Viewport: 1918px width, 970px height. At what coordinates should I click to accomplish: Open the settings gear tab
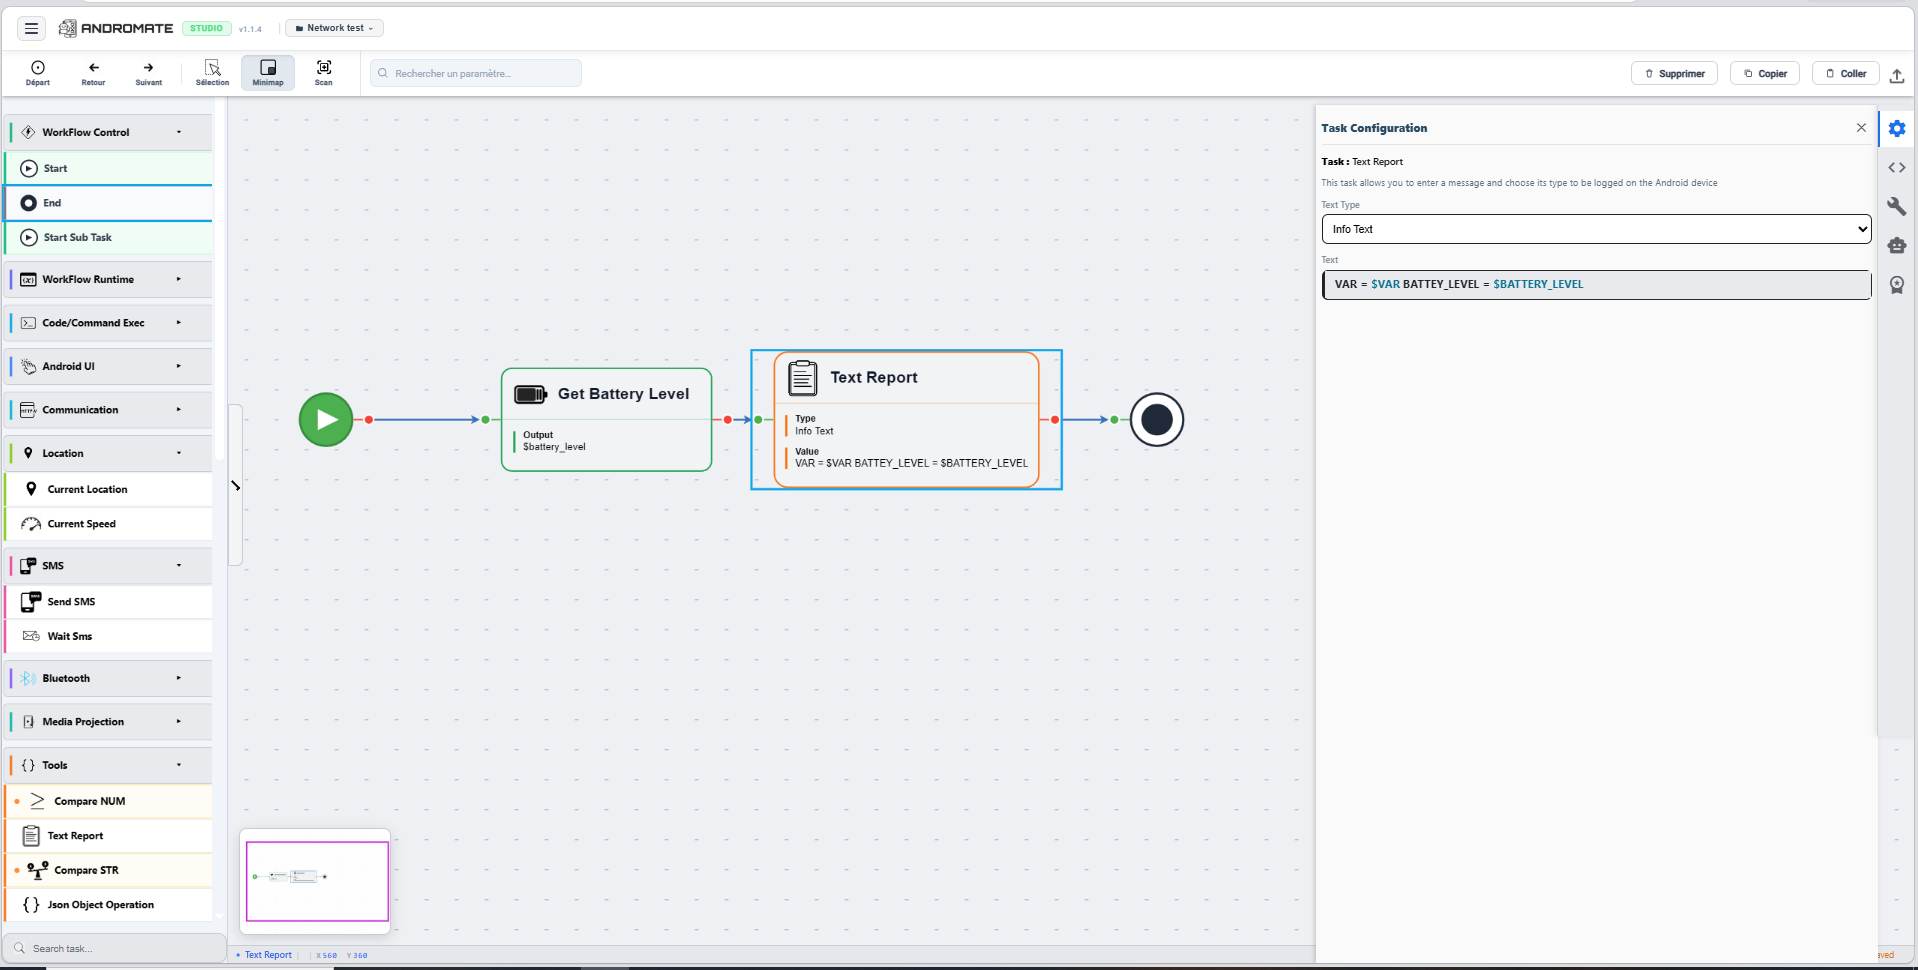point(1897,128)
